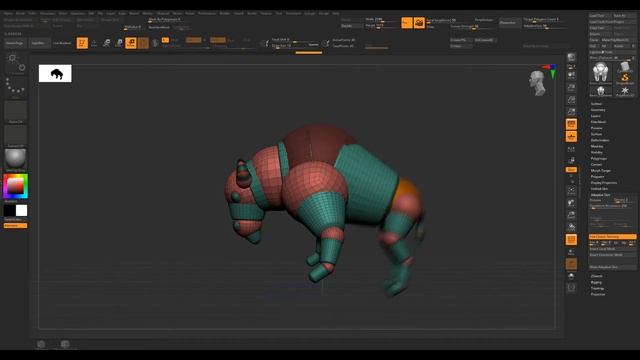Expand the Subtool subpalette
Viewport: 640px width, 360px height.
click(596, 104)
